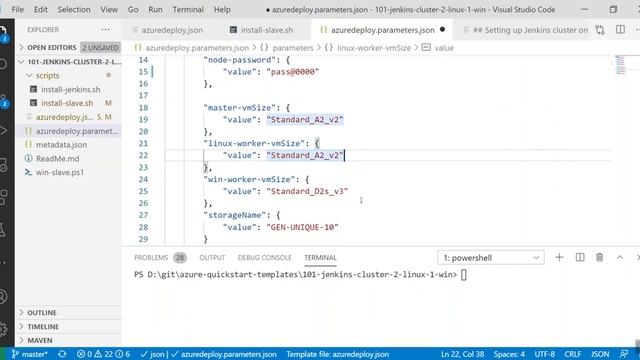Click the 'linux-worker-vmSize' breadcrumb segment
This screenshot has height=360, width=640.
tap(374, 48)
